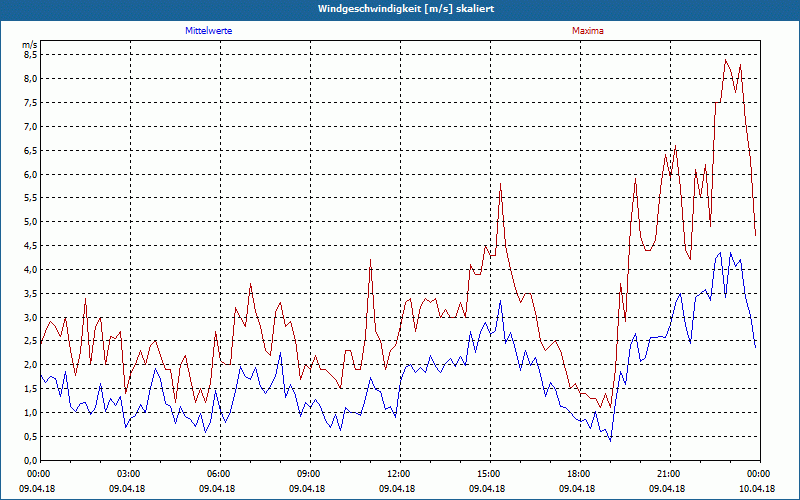Click the '09:00' time axis label

pyautogui.click(x=307, y=474)
